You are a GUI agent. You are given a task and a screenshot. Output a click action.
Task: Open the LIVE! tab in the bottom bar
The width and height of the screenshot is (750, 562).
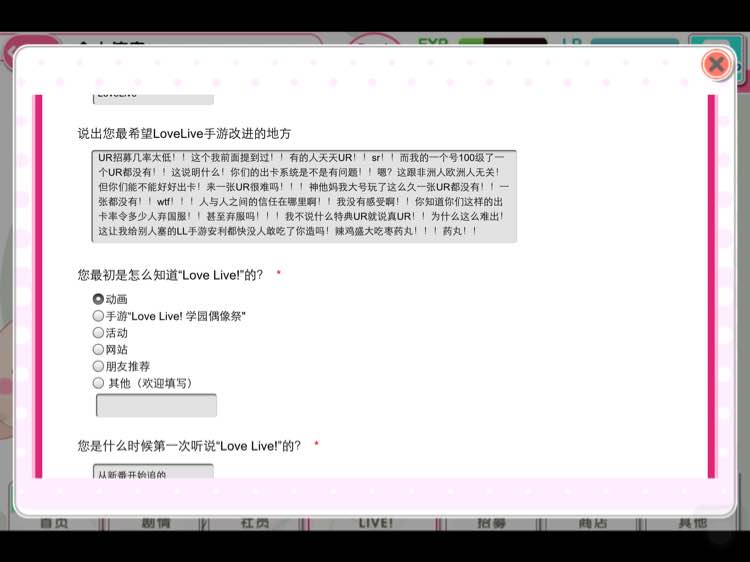coord(375,523)
